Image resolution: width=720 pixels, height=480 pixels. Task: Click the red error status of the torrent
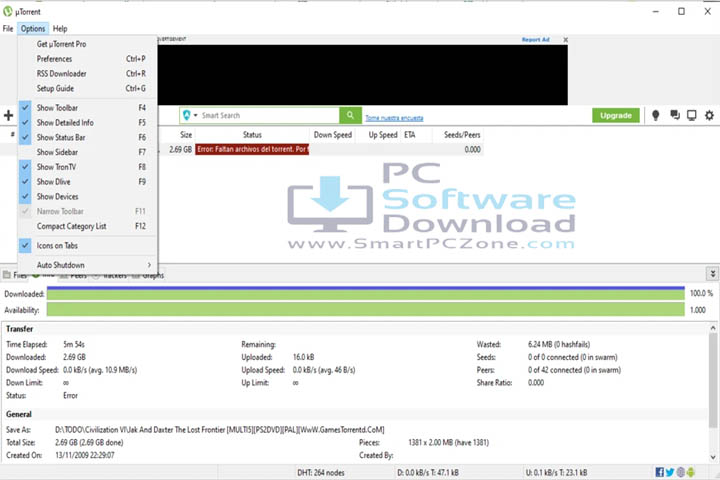pyautogui.click(x=252, y=149)
